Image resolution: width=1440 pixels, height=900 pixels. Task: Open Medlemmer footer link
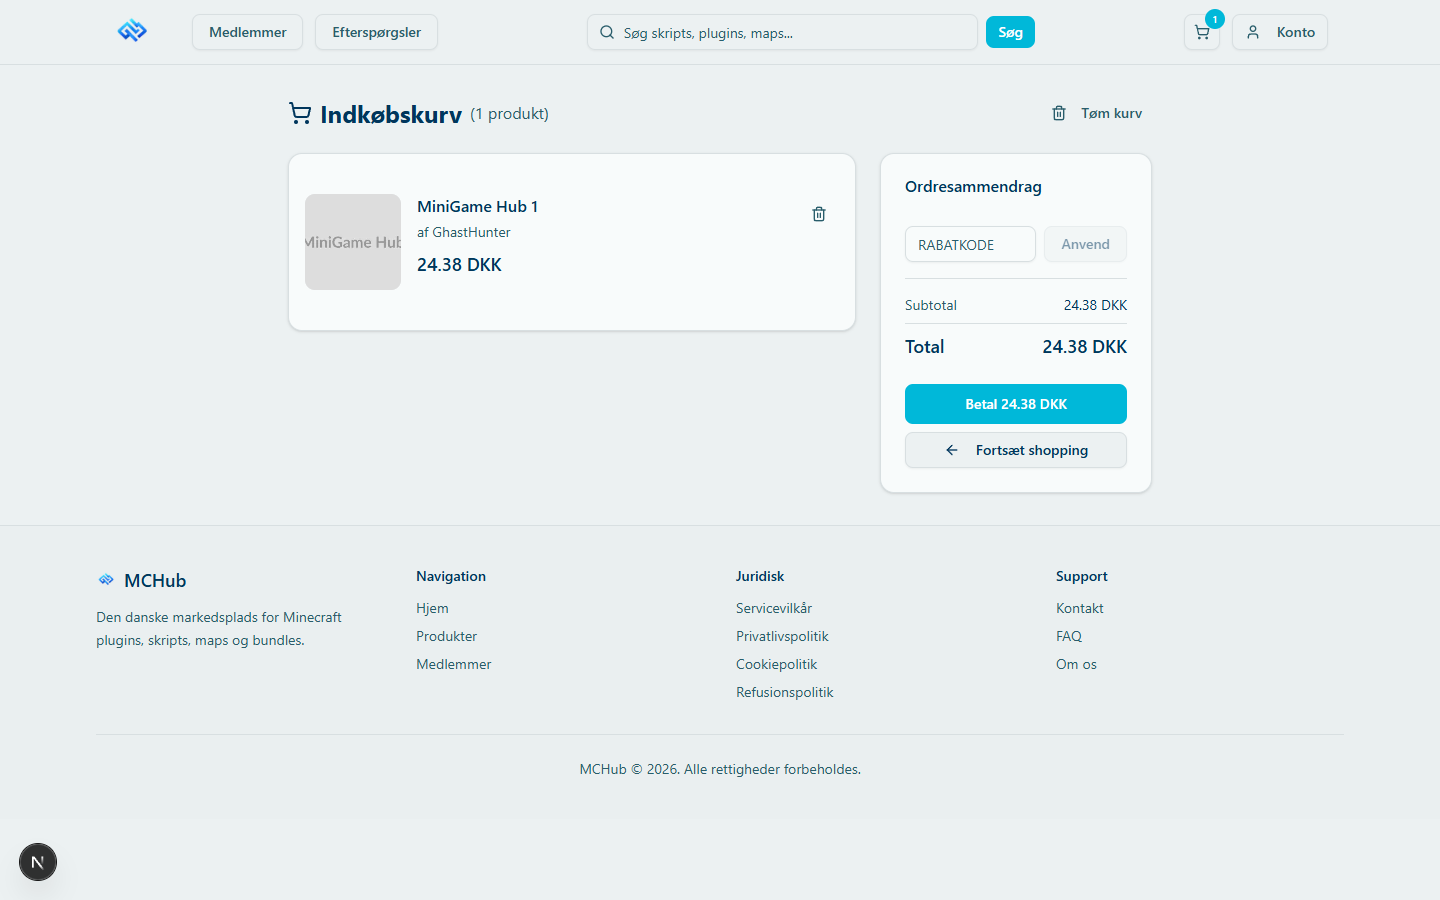(x=453, y=664)
